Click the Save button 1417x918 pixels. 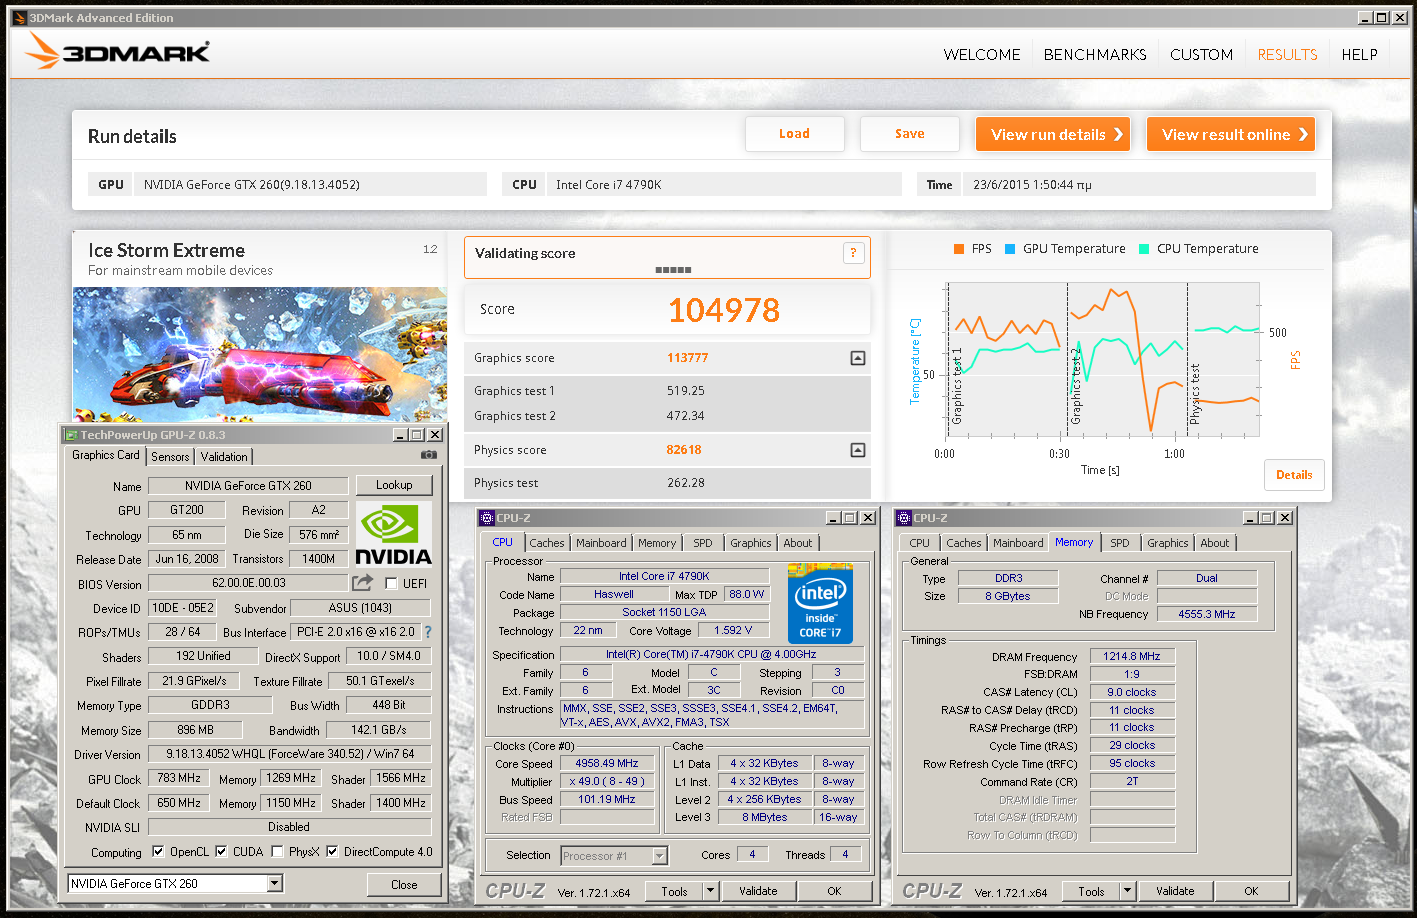point(910,134)
